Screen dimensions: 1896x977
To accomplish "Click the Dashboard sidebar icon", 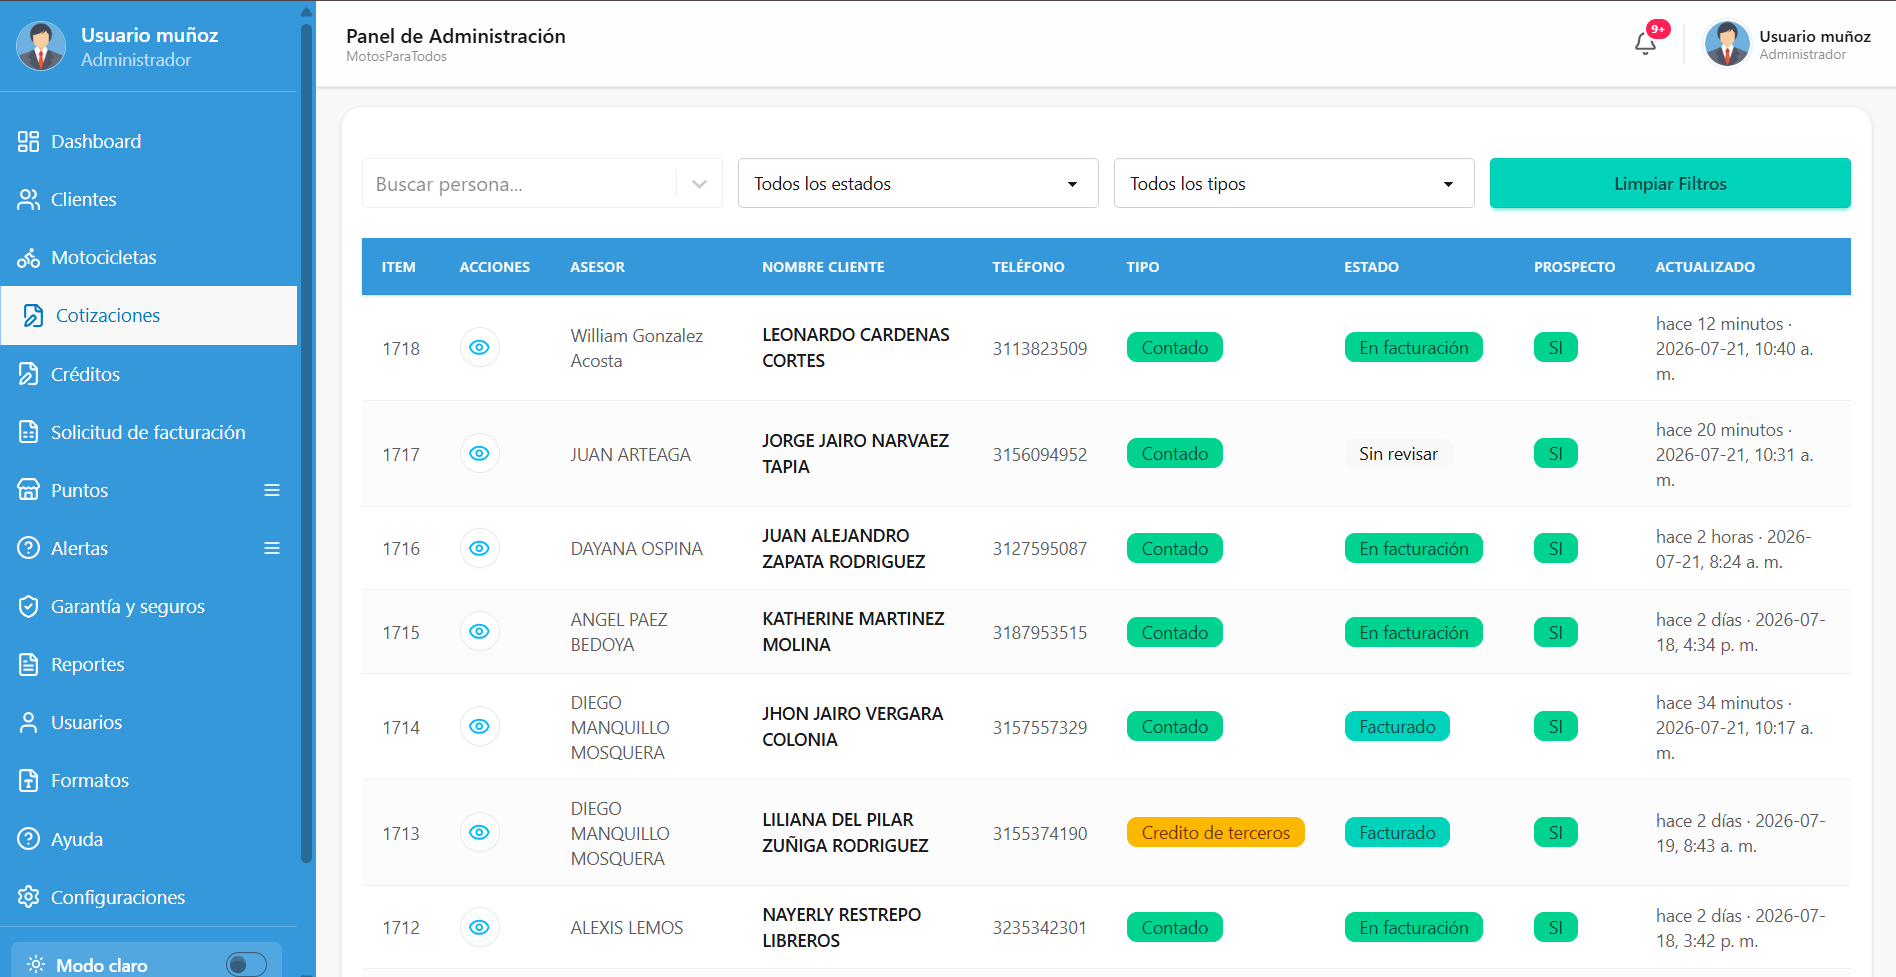I will [28, 141].
